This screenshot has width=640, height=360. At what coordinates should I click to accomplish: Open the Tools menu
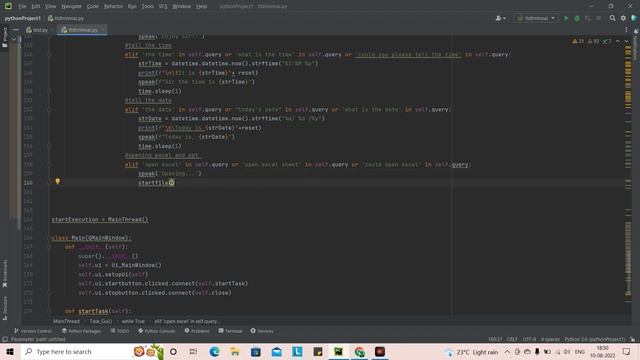pos(148,6)
